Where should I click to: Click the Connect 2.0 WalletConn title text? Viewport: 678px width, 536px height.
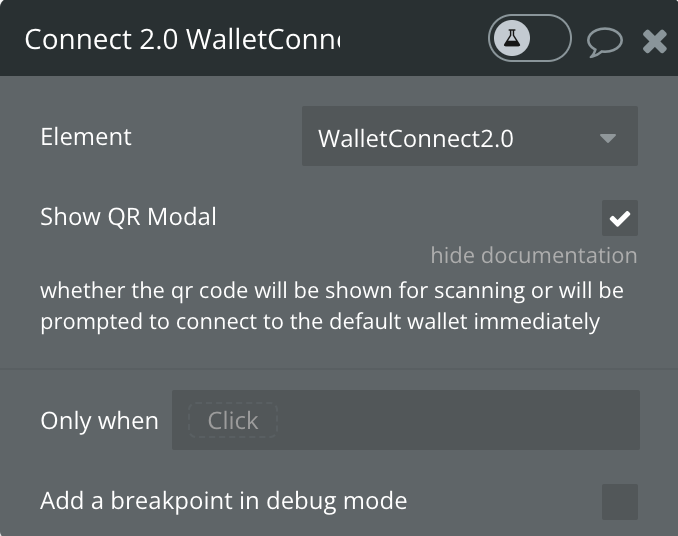pos(182,39)
